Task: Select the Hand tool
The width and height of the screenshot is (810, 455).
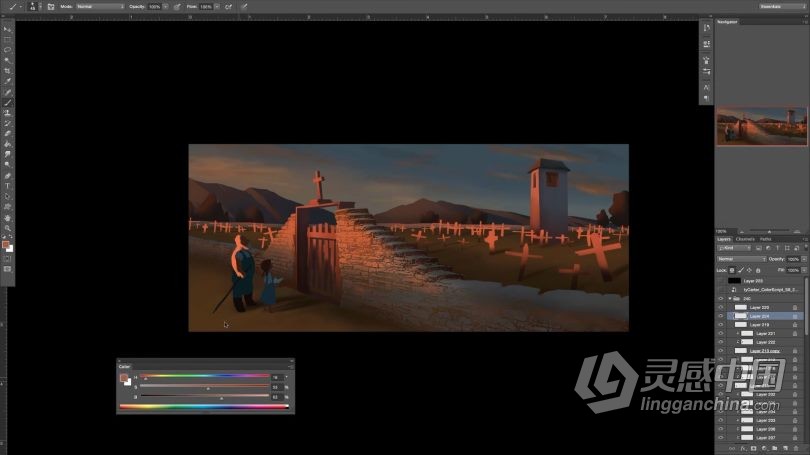Action: click(7, 217)
